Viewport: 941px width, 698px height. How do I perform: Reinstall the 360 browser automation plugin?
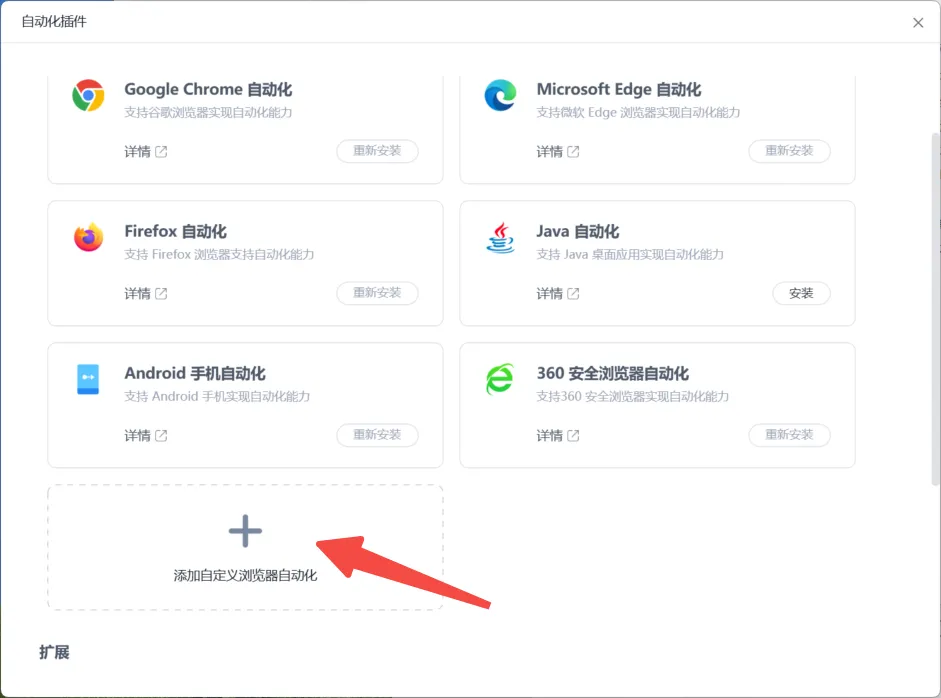click(789, 435)
